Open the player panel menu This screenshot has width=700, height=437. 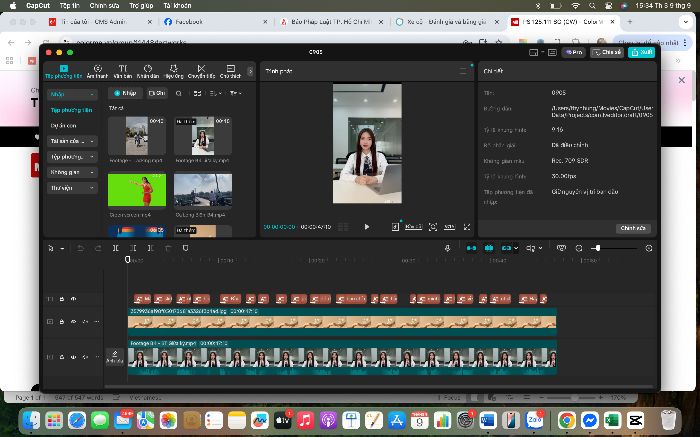[x=463, y=71]
